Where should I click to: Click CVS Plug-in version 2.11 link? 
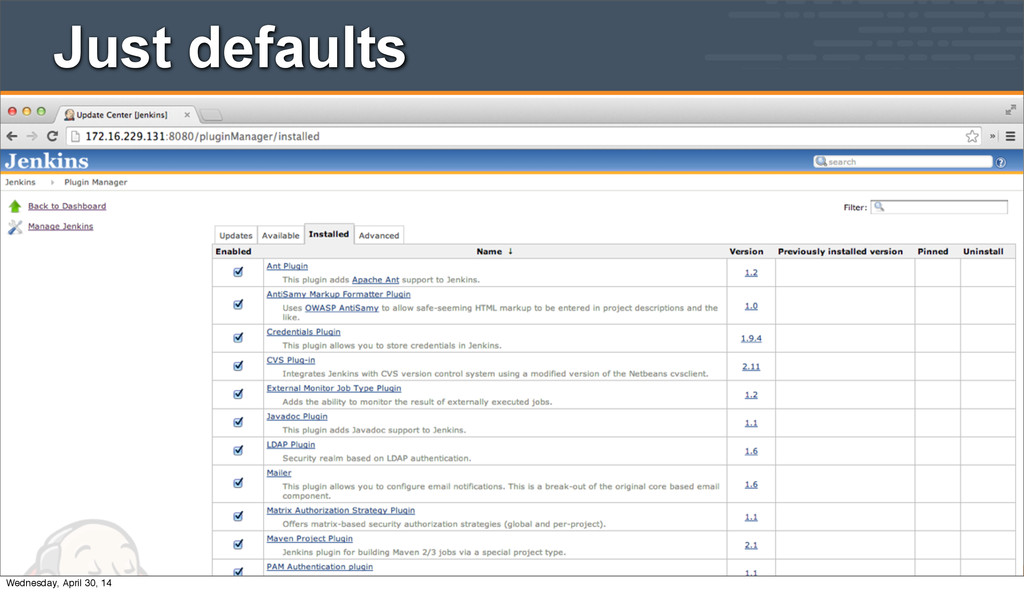[x=751, y=367]
